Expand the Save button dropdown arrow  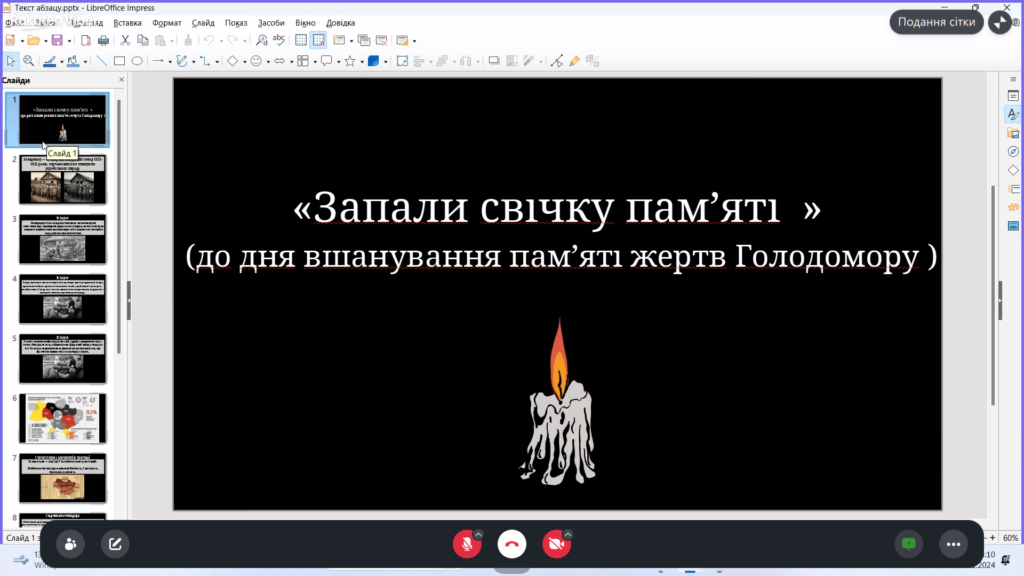tap(68, 41)
